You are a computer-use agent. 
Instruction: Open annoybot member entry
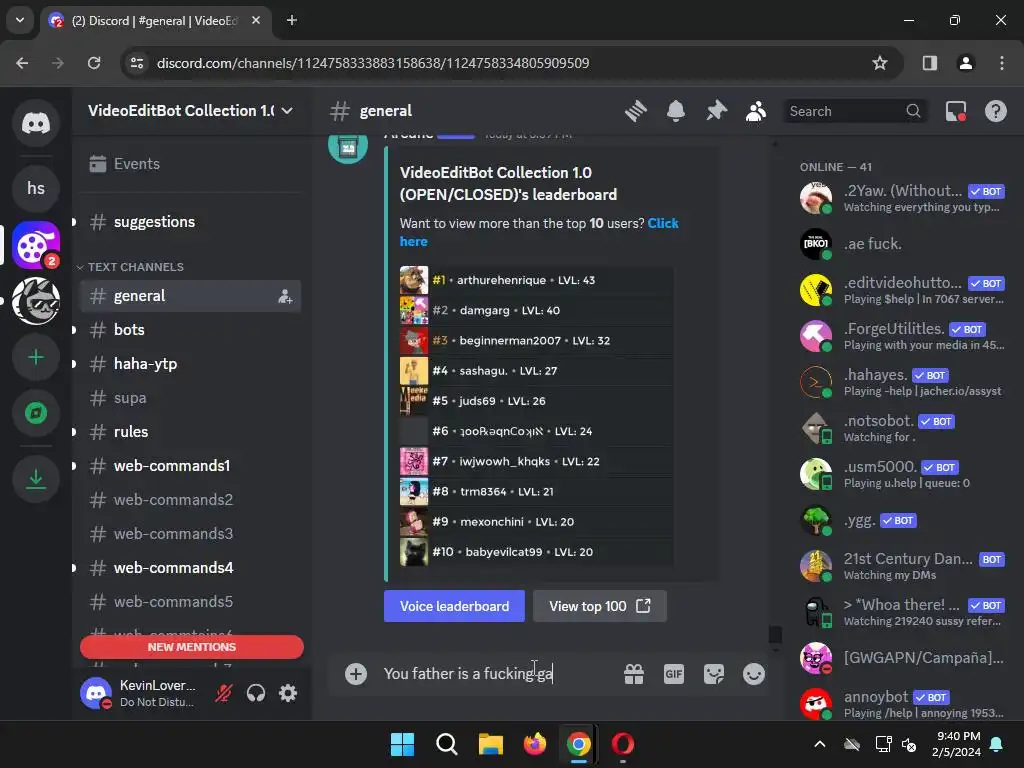(x=904, y=704)
